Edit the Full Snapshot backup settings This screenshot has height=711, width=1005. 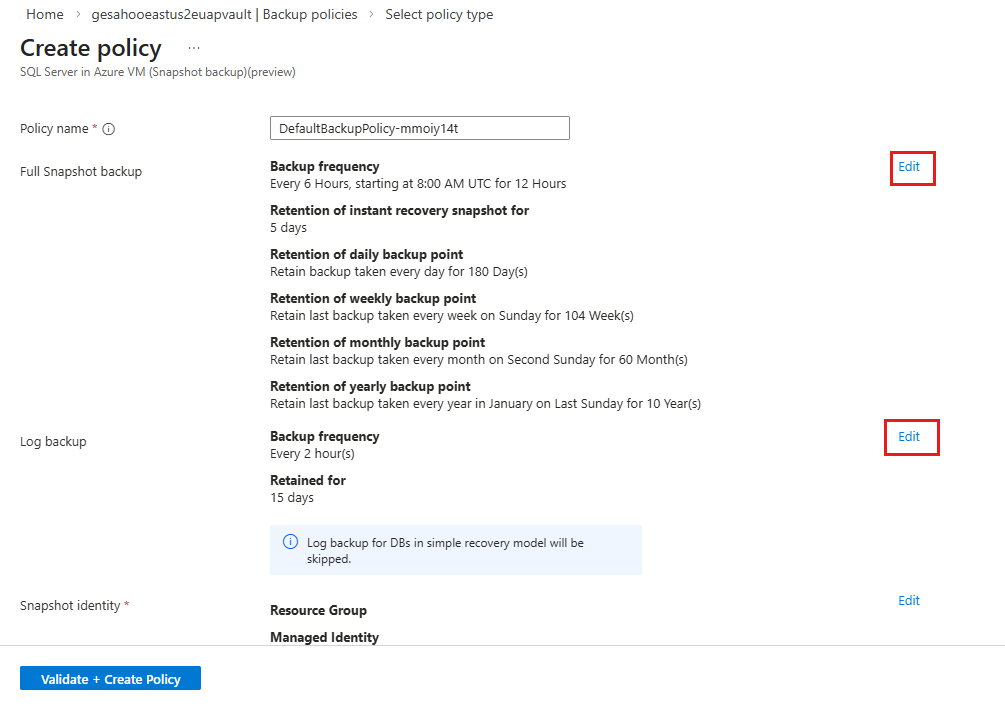(909, 167)
